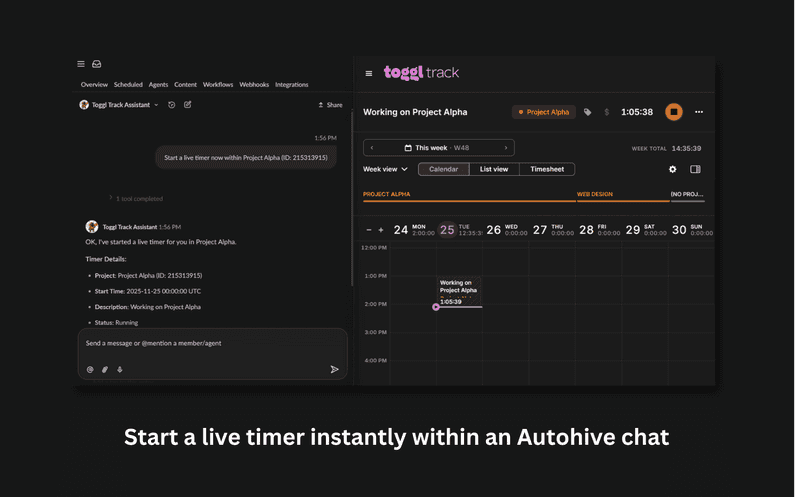Select the Wednesday 26 column header

tap(507, 230)
